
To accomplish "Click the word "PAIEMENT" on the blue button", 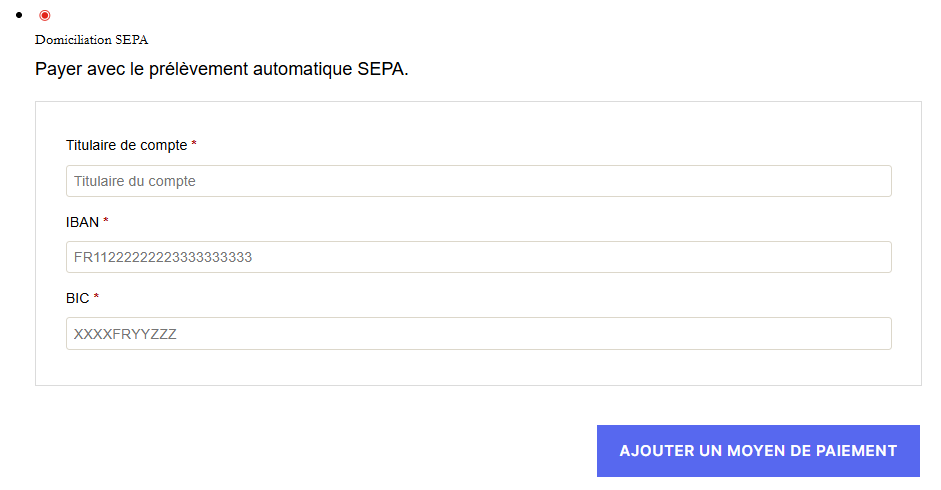I will pos(853,451).
